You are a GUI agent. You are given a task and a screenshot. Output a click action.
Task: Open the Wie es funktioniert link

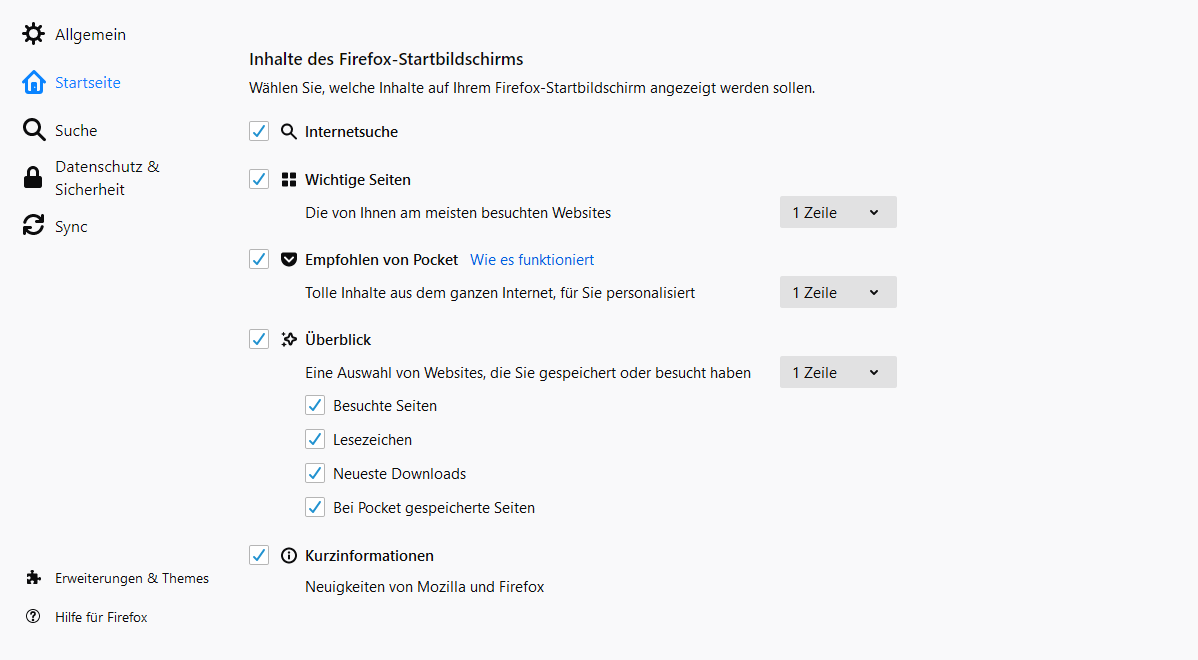coord(532,260)
